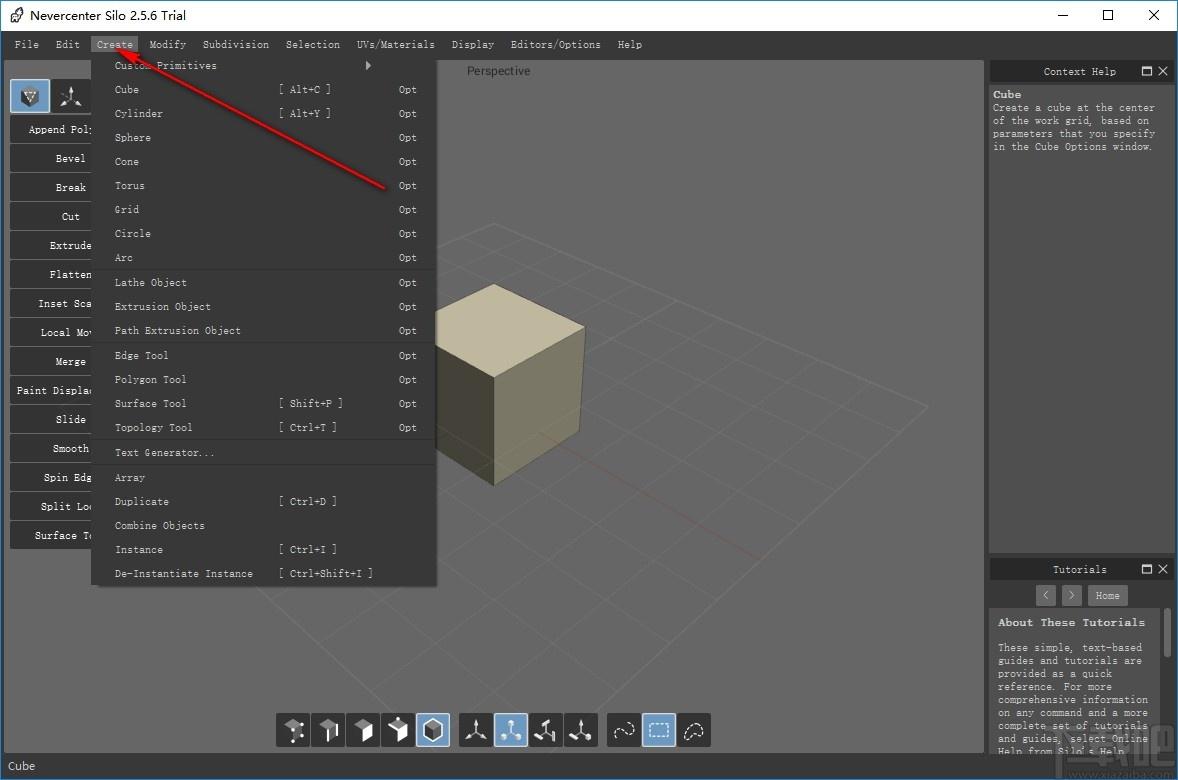Click the Tutorials panel scrollbar
The height and width of the screenshot is (780, 1178).
point(1167,633)
